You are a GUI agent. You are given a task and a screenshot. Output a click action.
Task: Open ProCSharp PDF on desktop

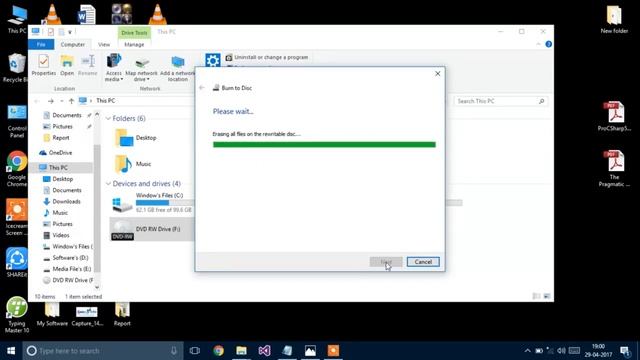pos(614,116)
